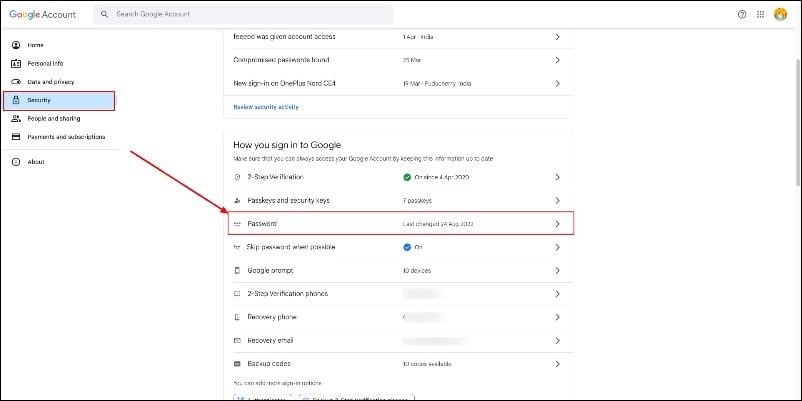The width and height of the screenshot is (802, 401).
Task: Click '19 Mar - Puducherry, India' text
Action: [x=437, y=83]
